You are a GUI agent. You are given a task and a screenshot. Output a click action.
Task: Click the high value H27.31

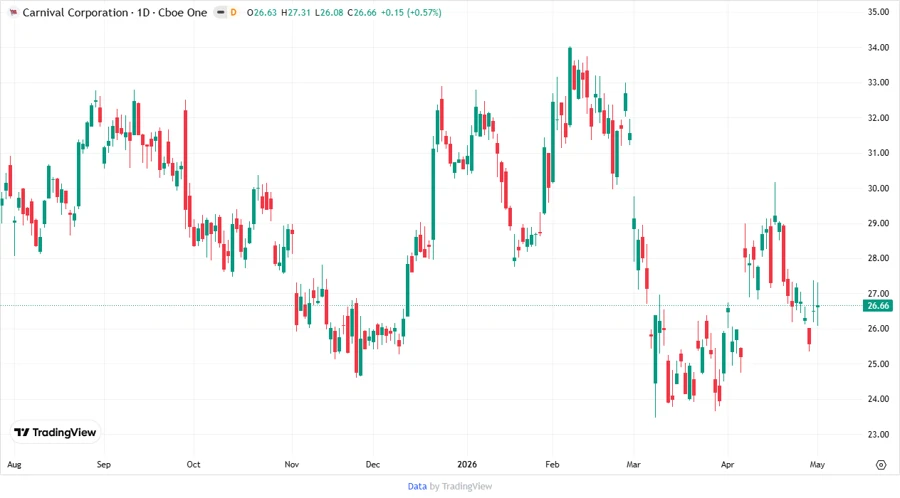coord(296,13)
